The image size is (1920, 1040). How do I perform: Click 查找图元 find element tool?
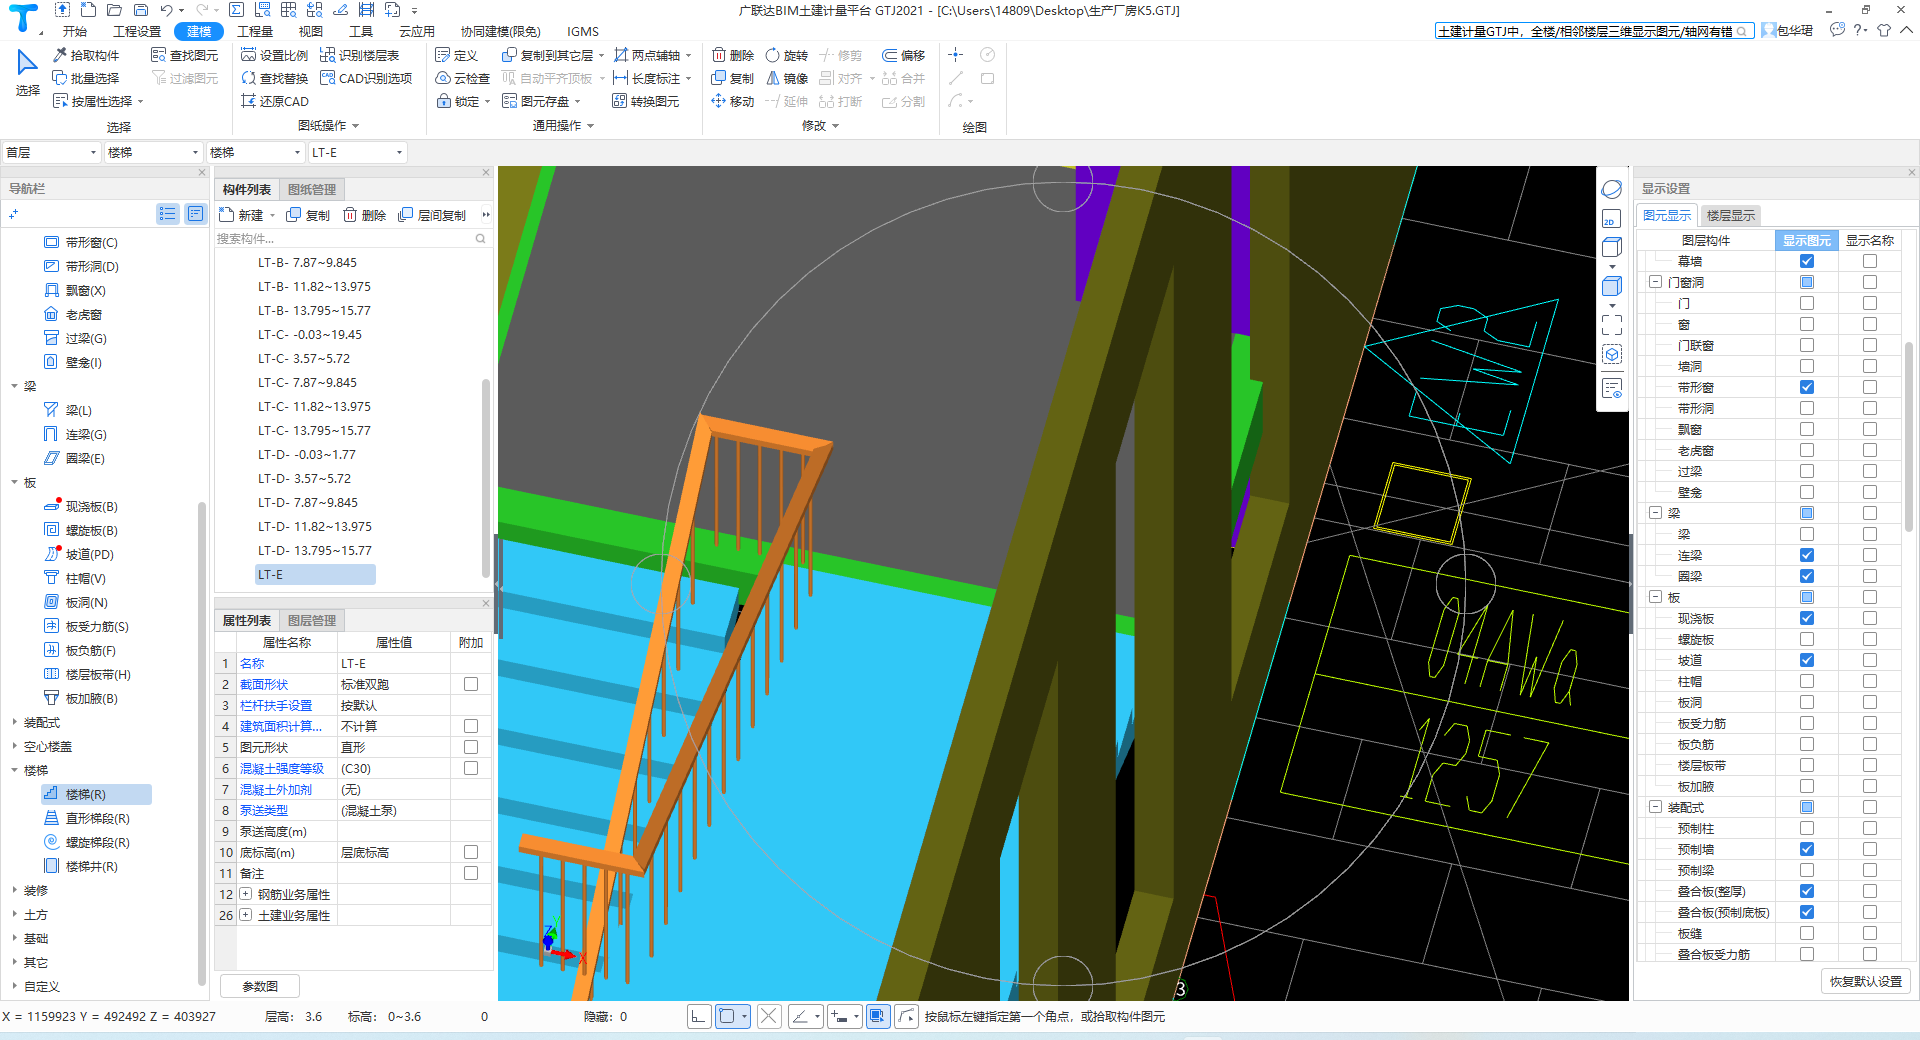point(184,55)
